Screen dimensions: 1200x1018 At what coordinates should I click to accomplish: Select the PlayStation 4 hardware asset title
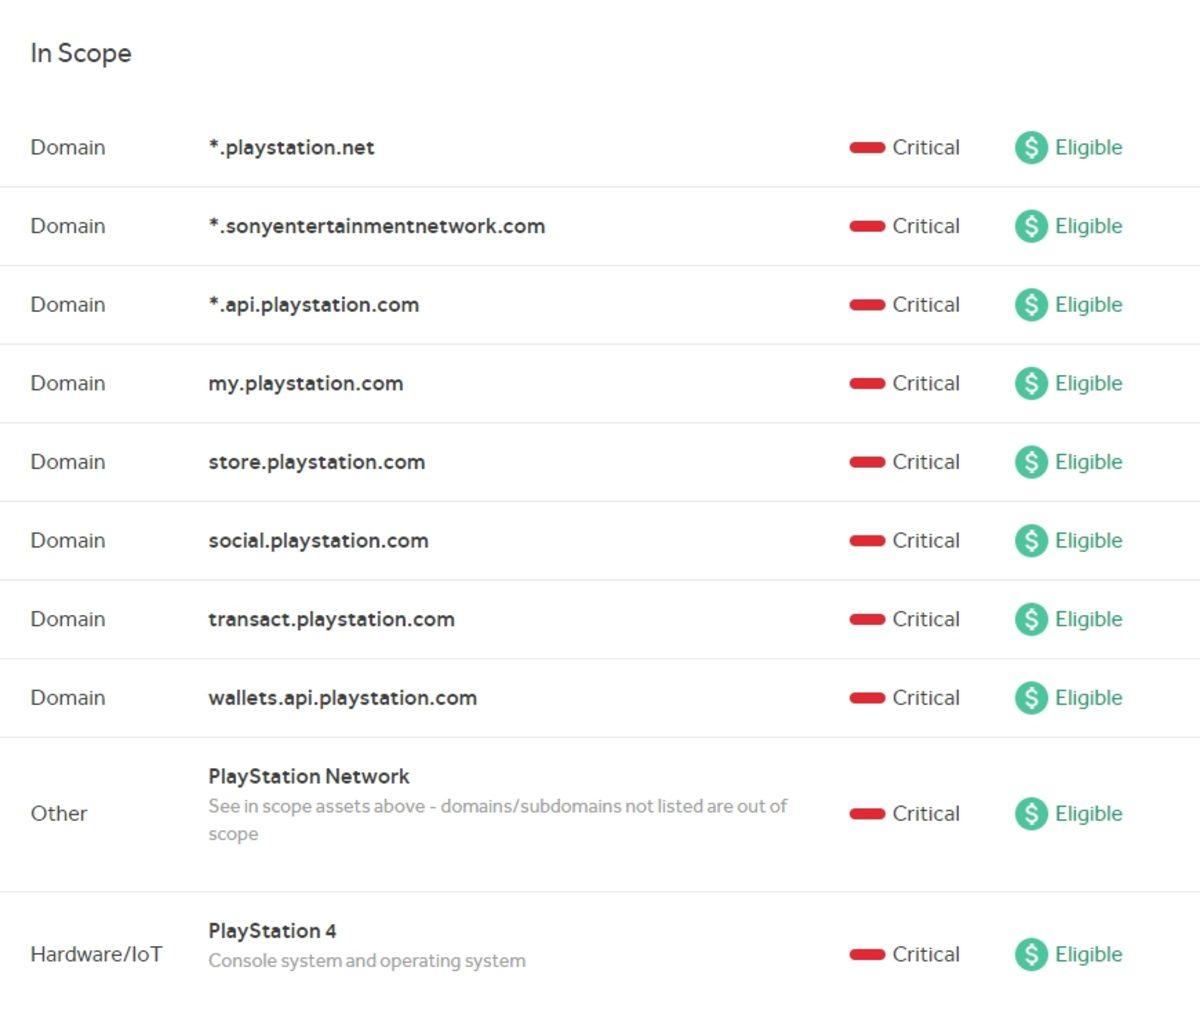coord(272,931)
